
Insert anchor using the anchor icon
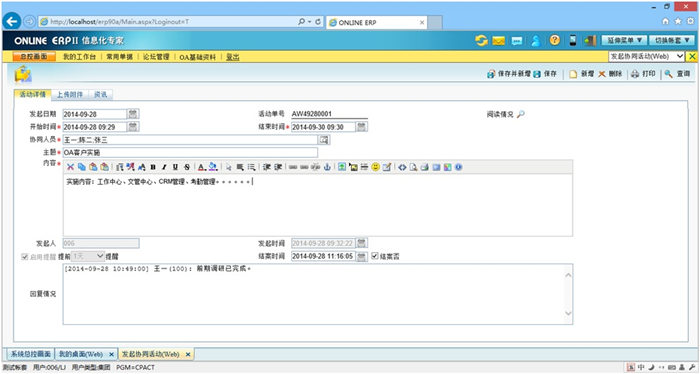tap(327, 167)
